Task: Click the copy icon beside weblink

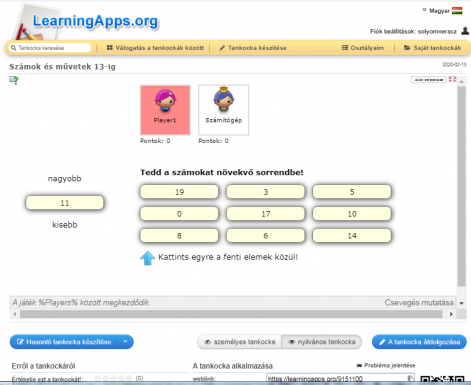Action: pyautogui.click(x=411, y=378)
